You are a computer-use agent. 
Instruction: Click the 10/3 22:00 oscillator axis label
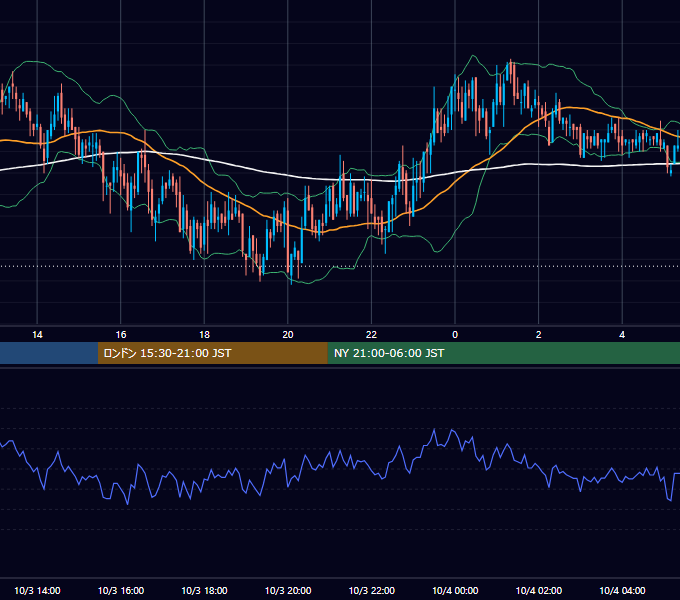(x=372, y=590)
